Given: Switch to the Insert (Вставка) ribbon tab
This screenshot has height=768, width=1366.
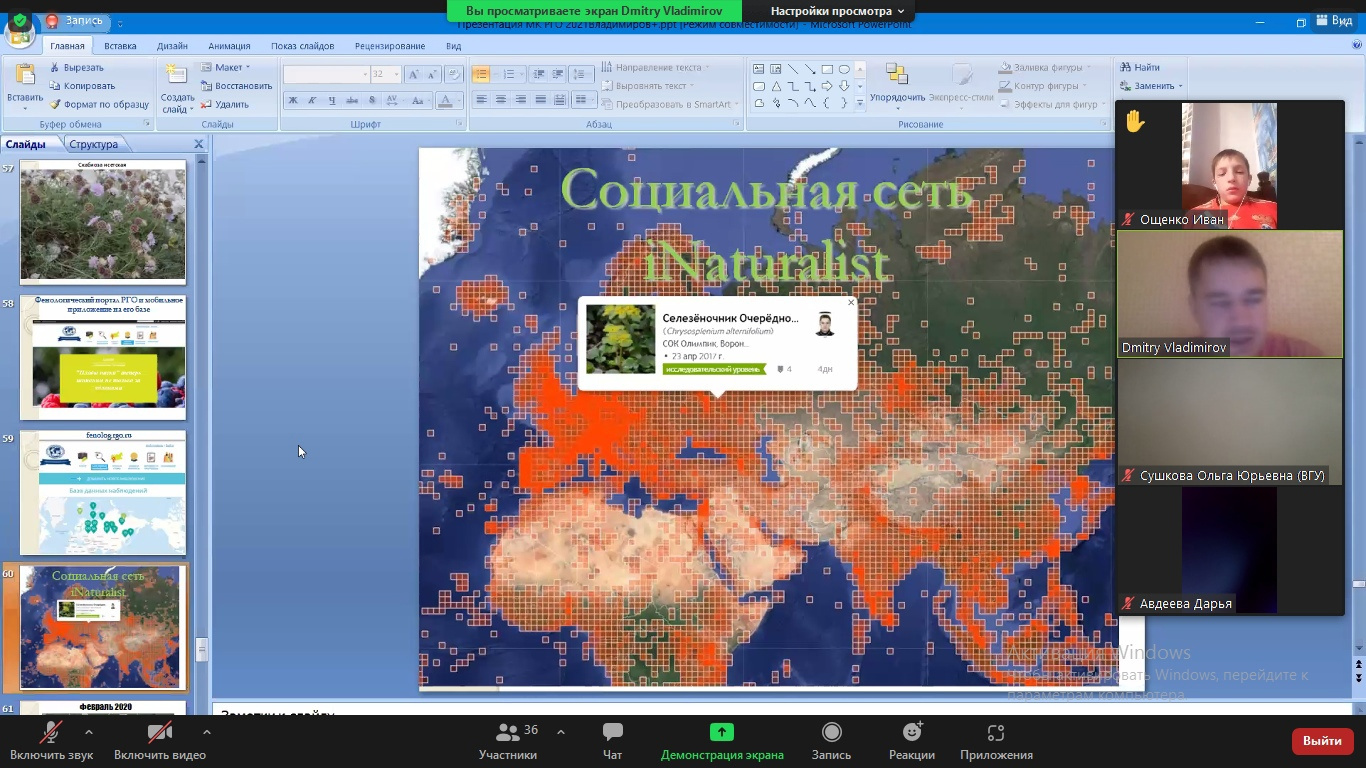Looking at the screenshot, I should click(x=120, y=46).
